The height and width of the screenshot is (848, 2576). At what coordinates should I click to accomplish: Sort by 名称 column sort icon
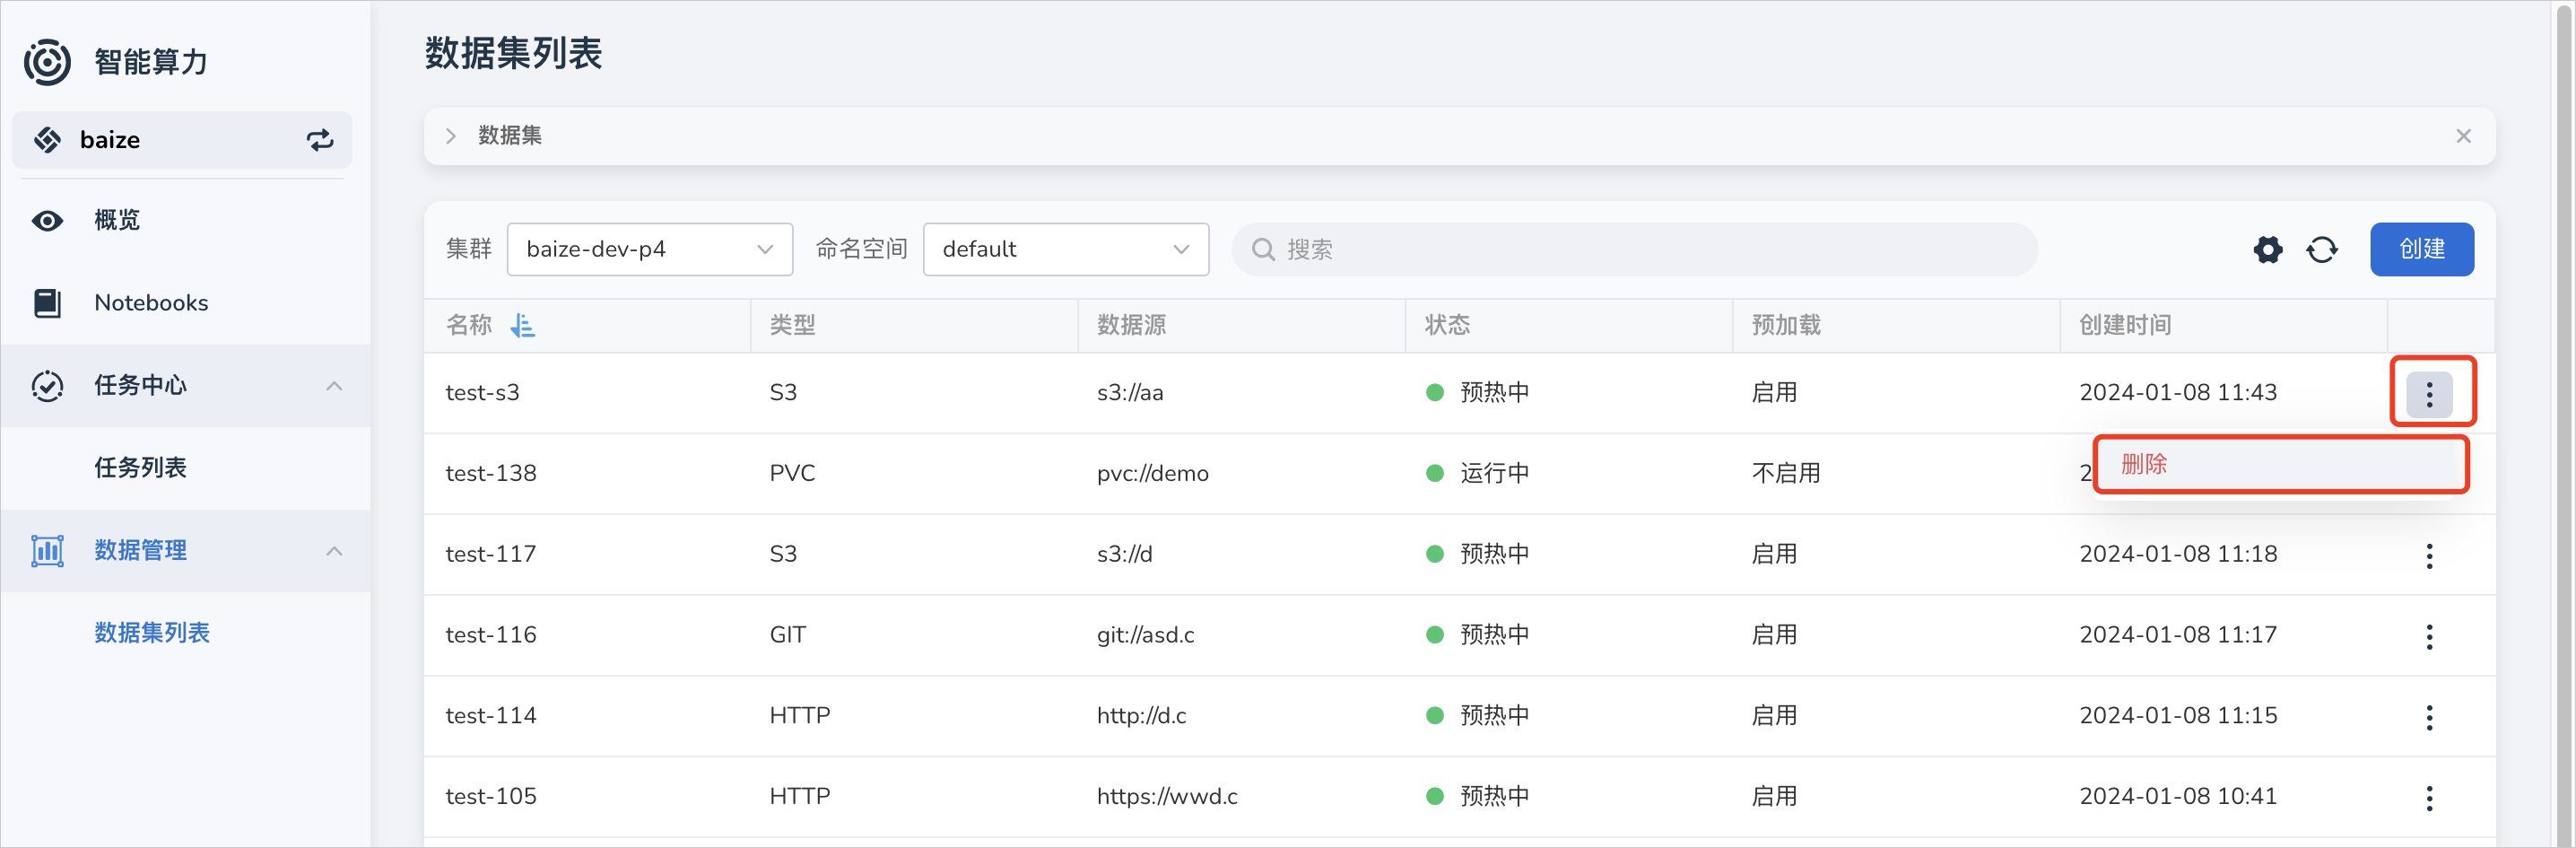point(522,325)
